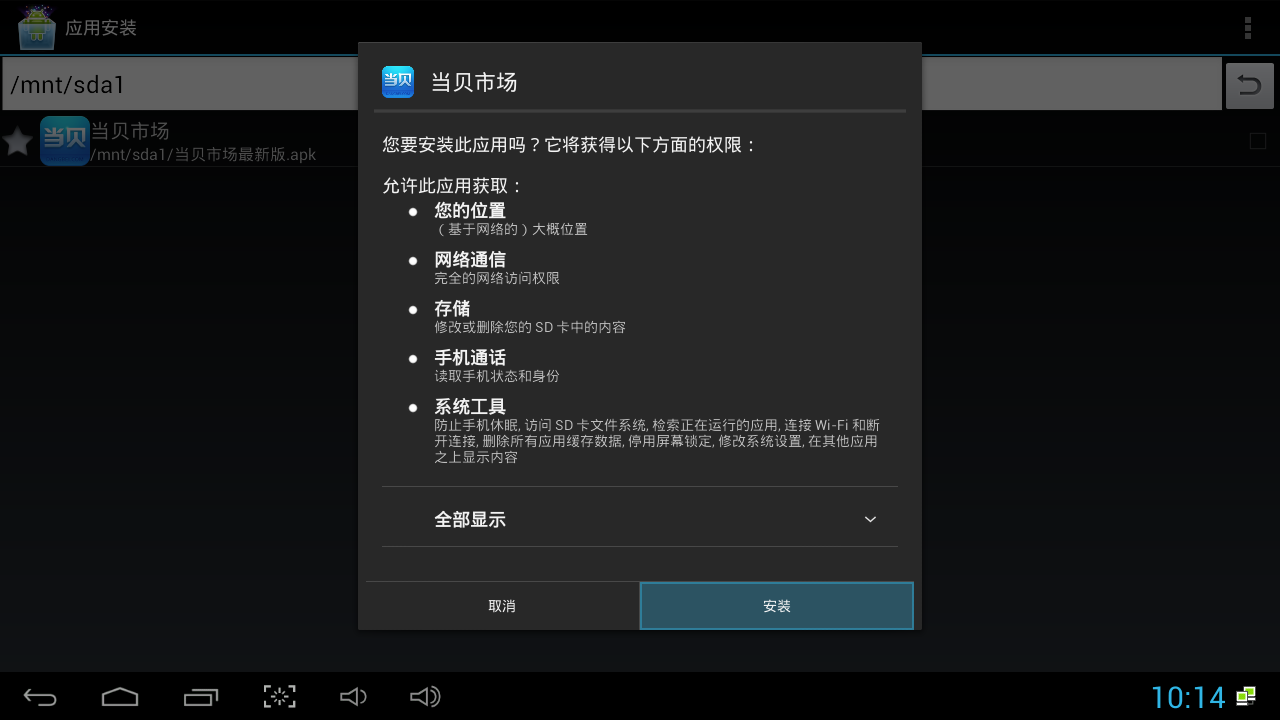Screen dimensions: 1280x720
Task: Select the file path 当贝市场最新版.apk
Action: [x=203, y=154]
